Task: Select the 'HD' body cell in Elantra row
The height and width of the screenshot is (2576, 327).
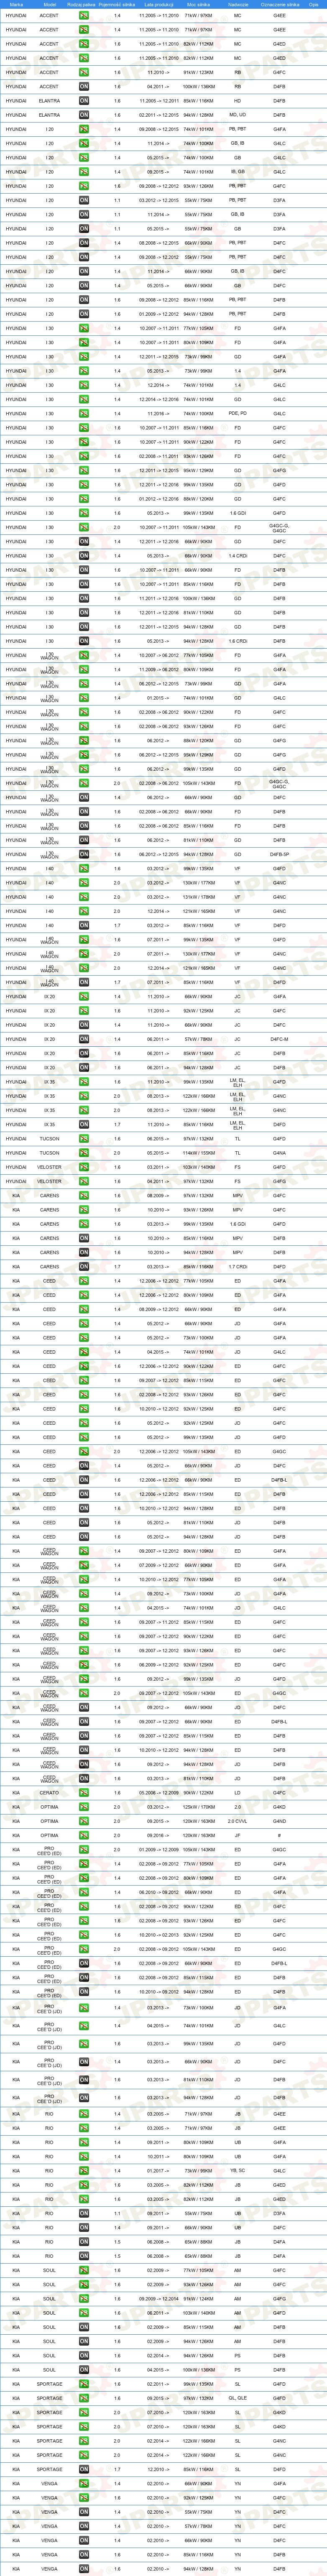Action: (237, 101)
